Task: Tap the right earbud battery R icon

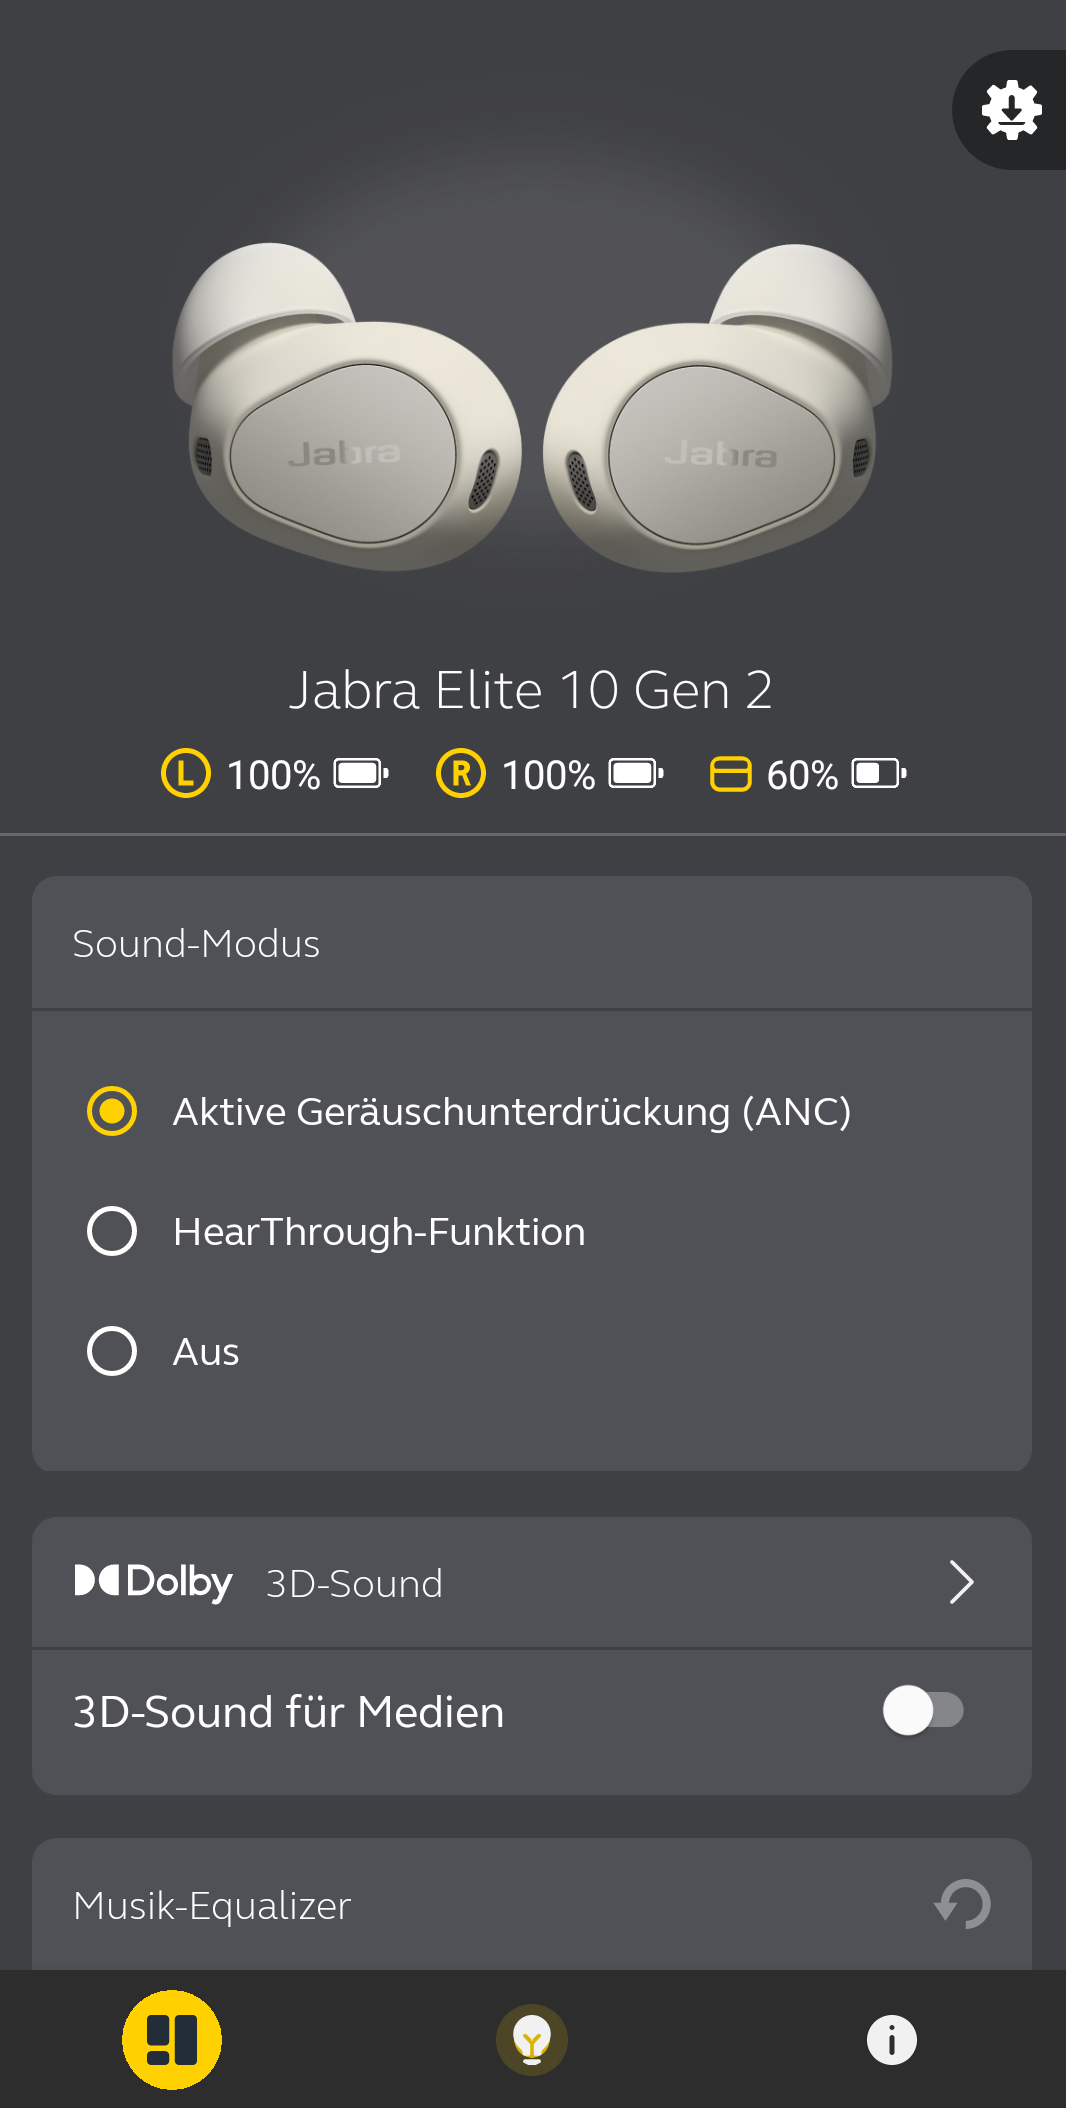Action: click(x=461, y=774)
